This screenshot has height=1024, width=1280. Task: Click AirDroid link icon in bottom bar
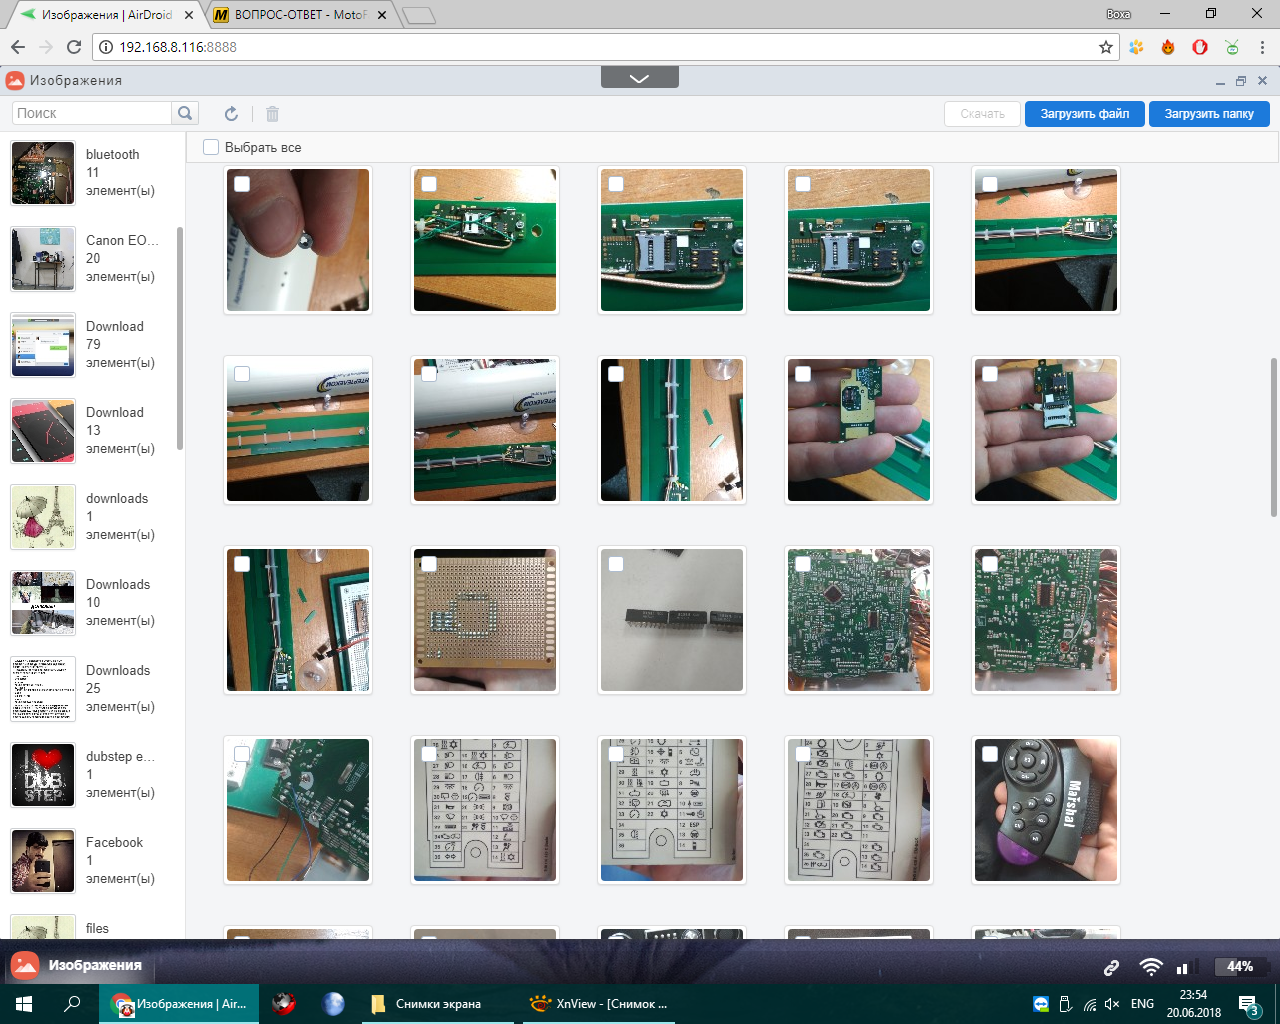(x=1111, y=967)
